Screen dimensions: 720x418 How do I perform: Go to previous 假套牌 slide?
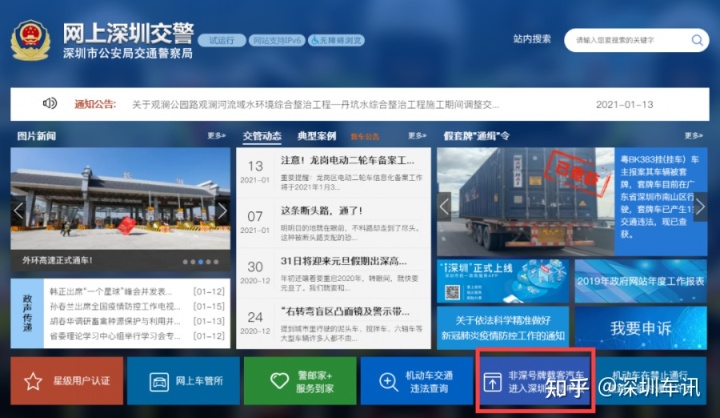click(x=444, y=207)
